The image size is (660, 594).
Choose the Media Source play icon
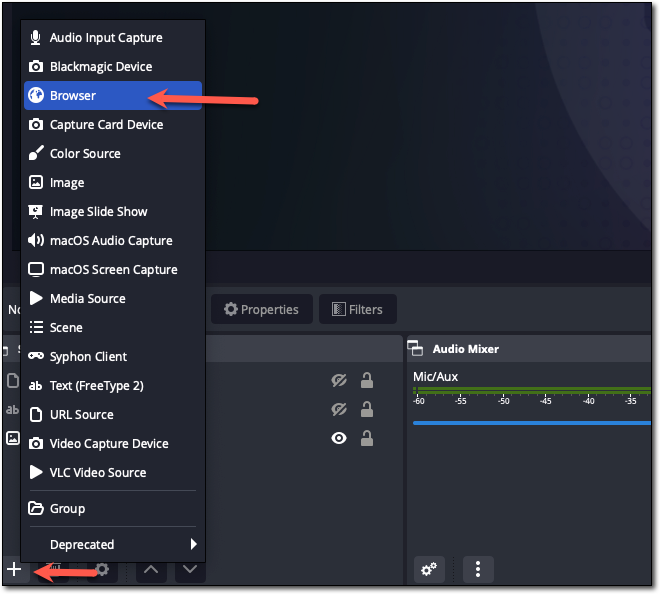[36, 299]
